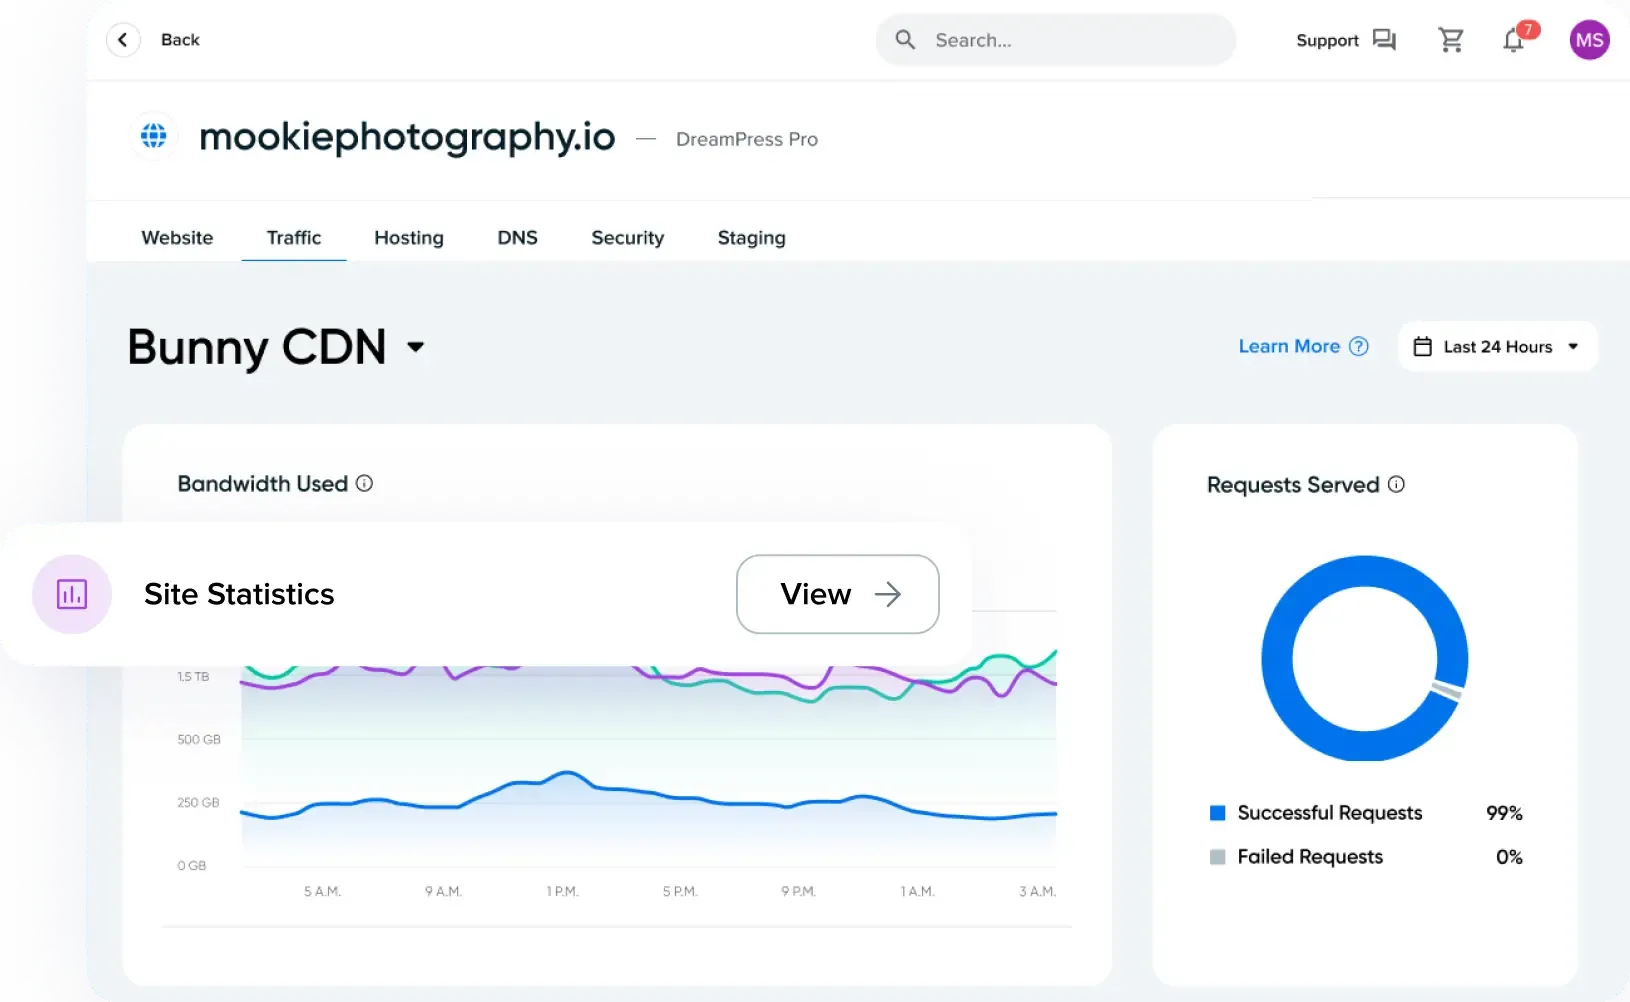This screenshot has height=1002, width=1630.
Task: Switch to the Staging tab
Action: coord(752,238)
